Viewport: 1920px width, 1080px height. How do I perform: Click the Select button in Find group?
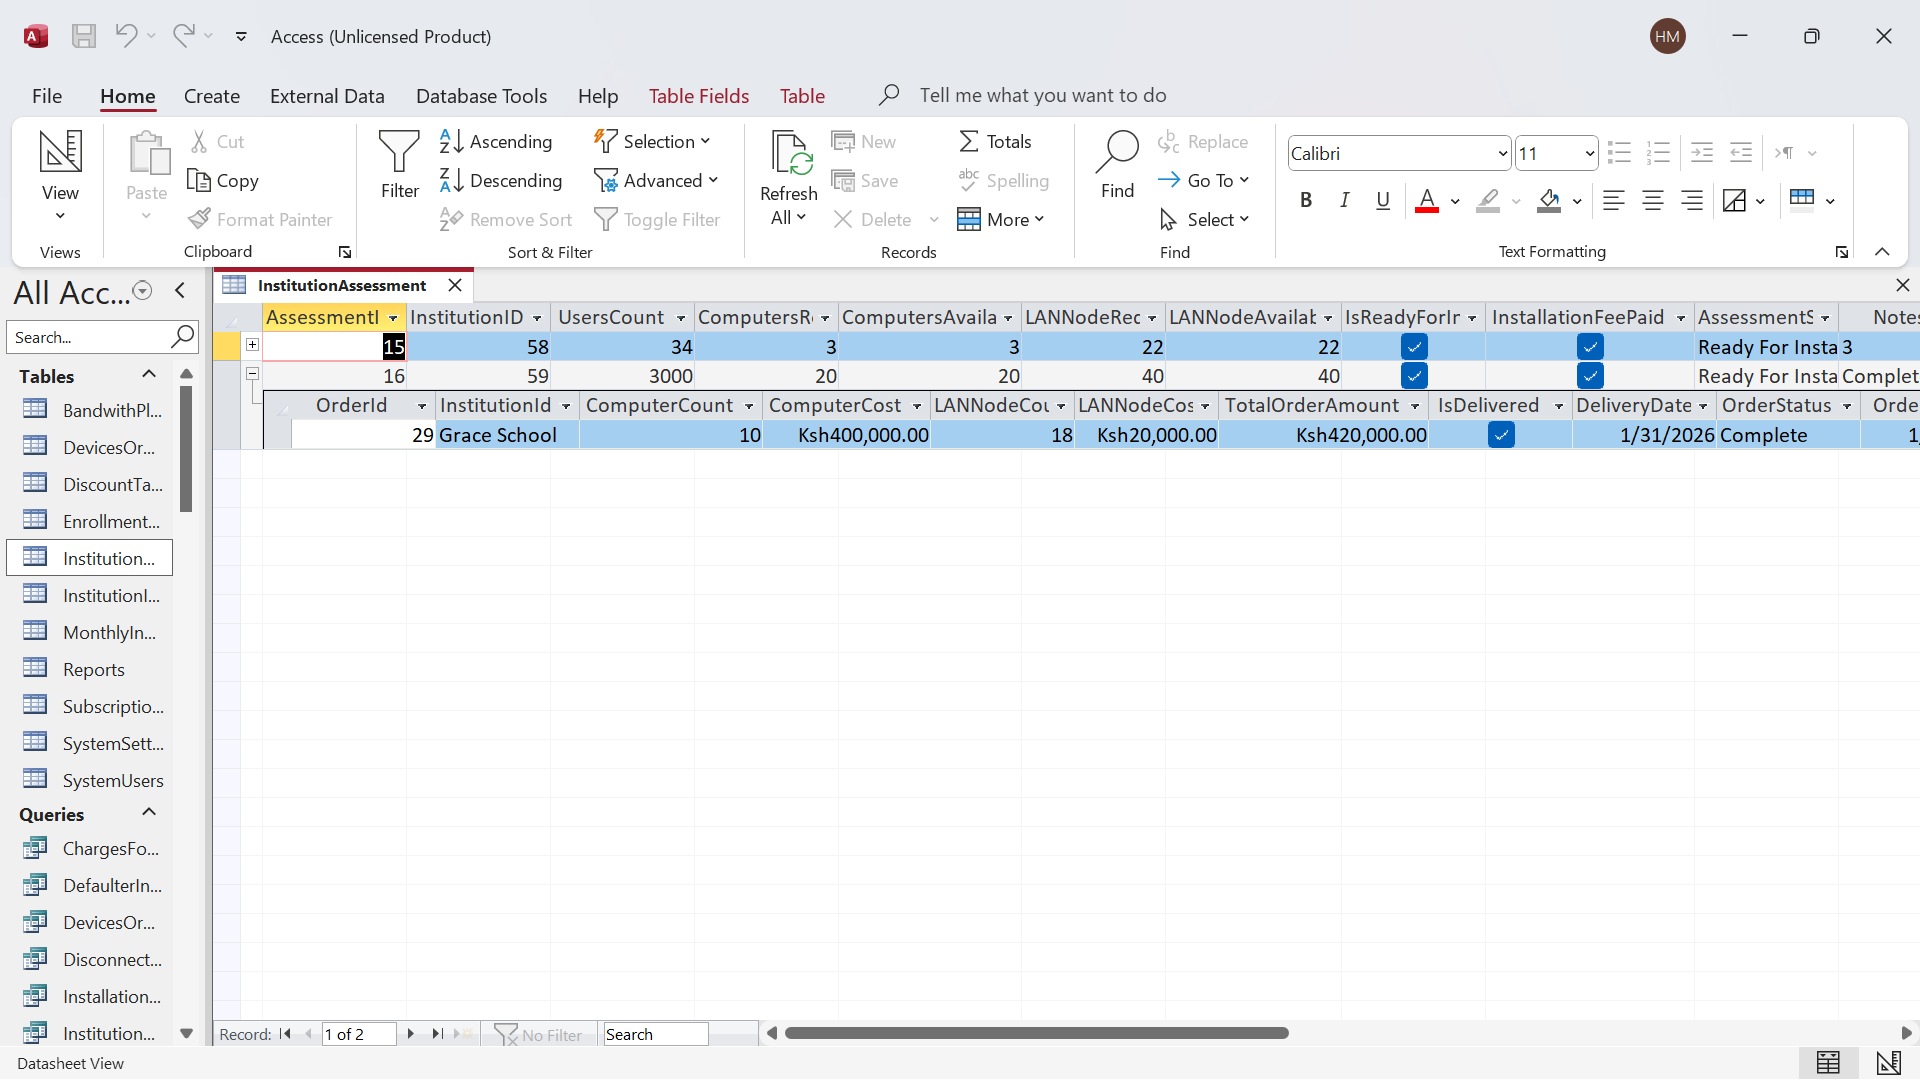coord(1204,219)
